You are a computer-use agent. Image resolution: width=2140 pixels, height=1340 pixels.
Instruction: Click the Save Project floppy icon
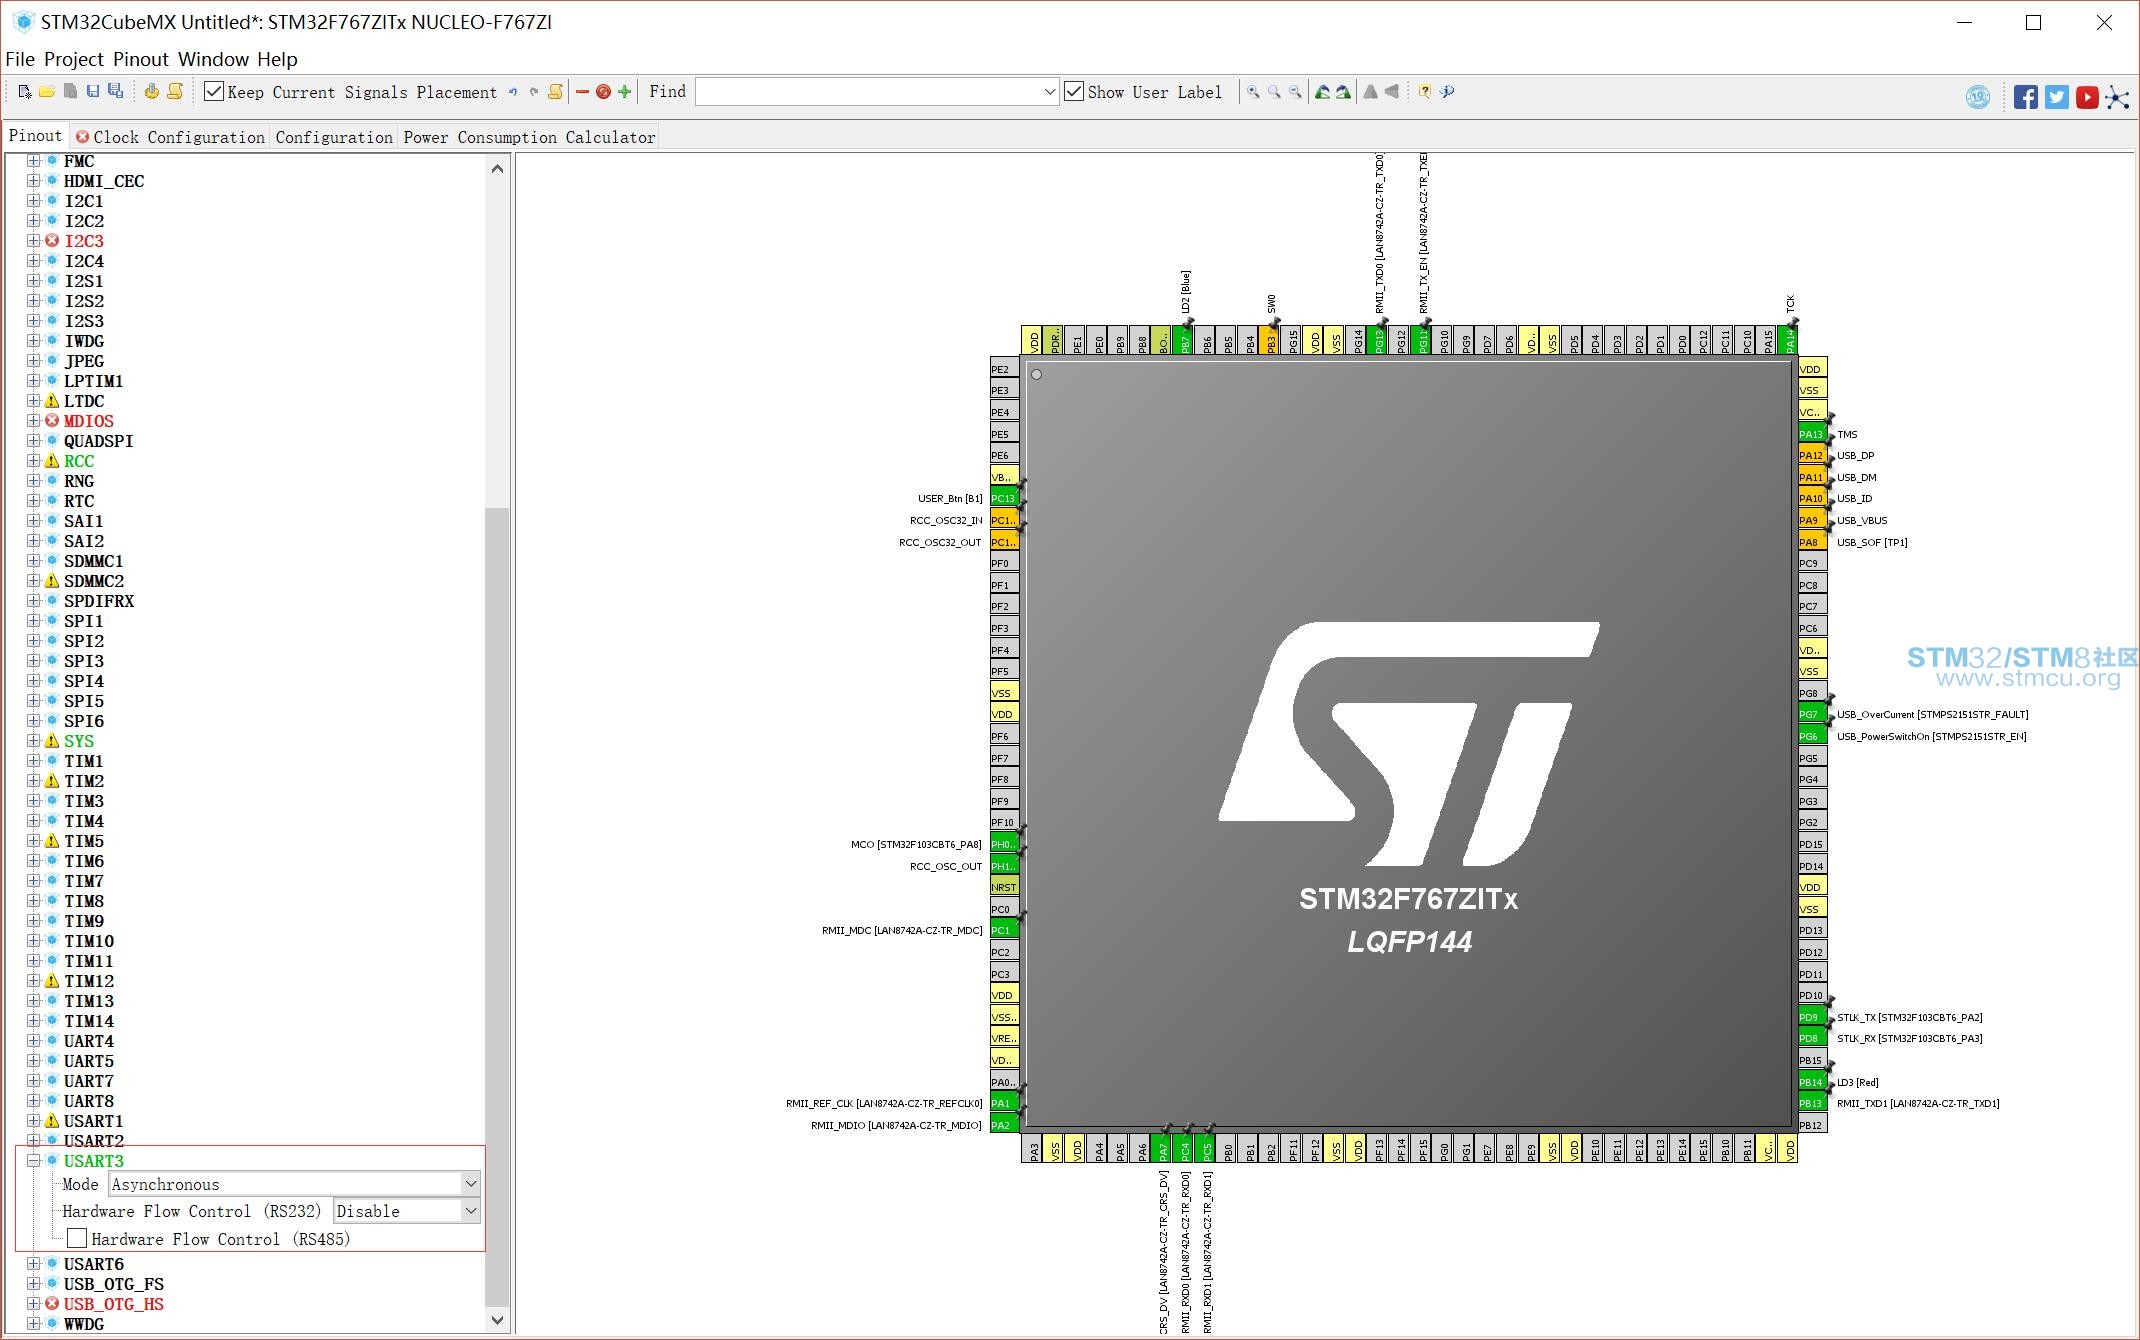[x=93, y=92]
